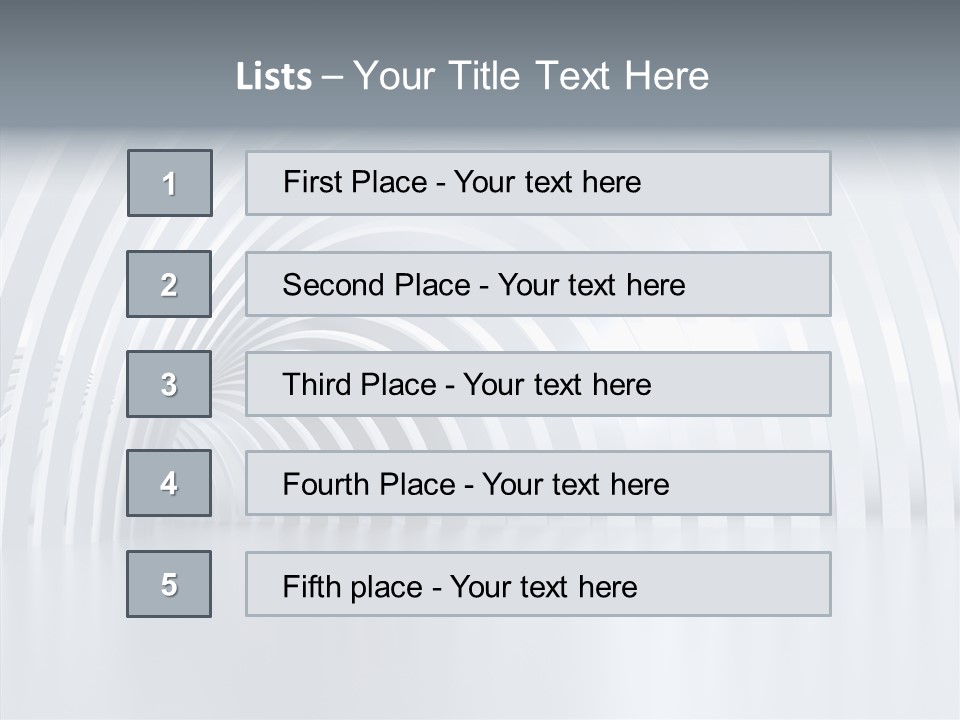Click the bold word "Lists" in the title
The image size is (960, 720).
274,76
